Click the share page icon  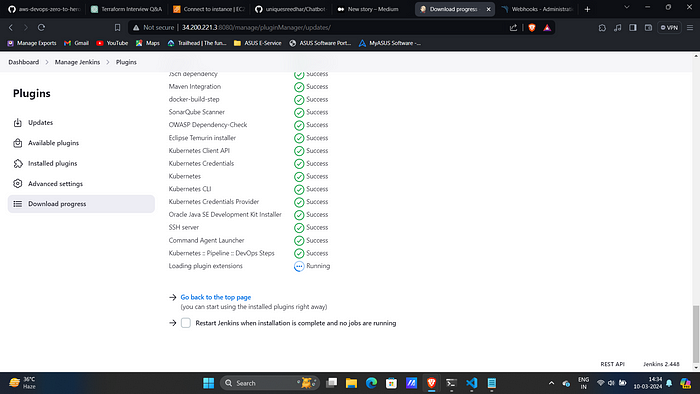(513, 28)
